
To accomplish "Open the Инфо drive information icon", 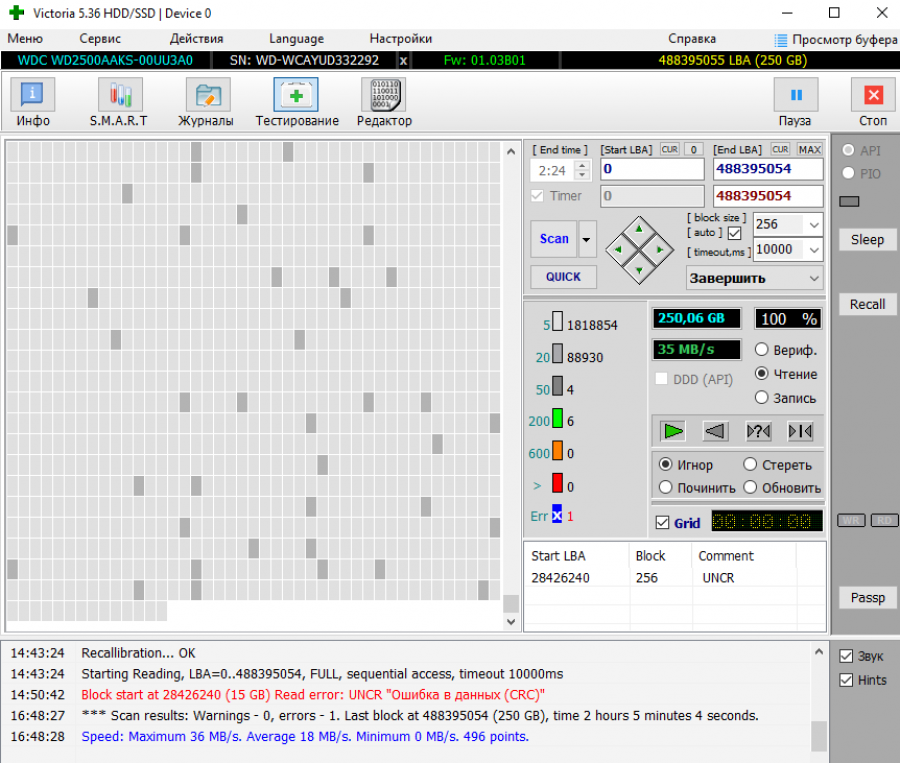I will [x=32, y=96].
